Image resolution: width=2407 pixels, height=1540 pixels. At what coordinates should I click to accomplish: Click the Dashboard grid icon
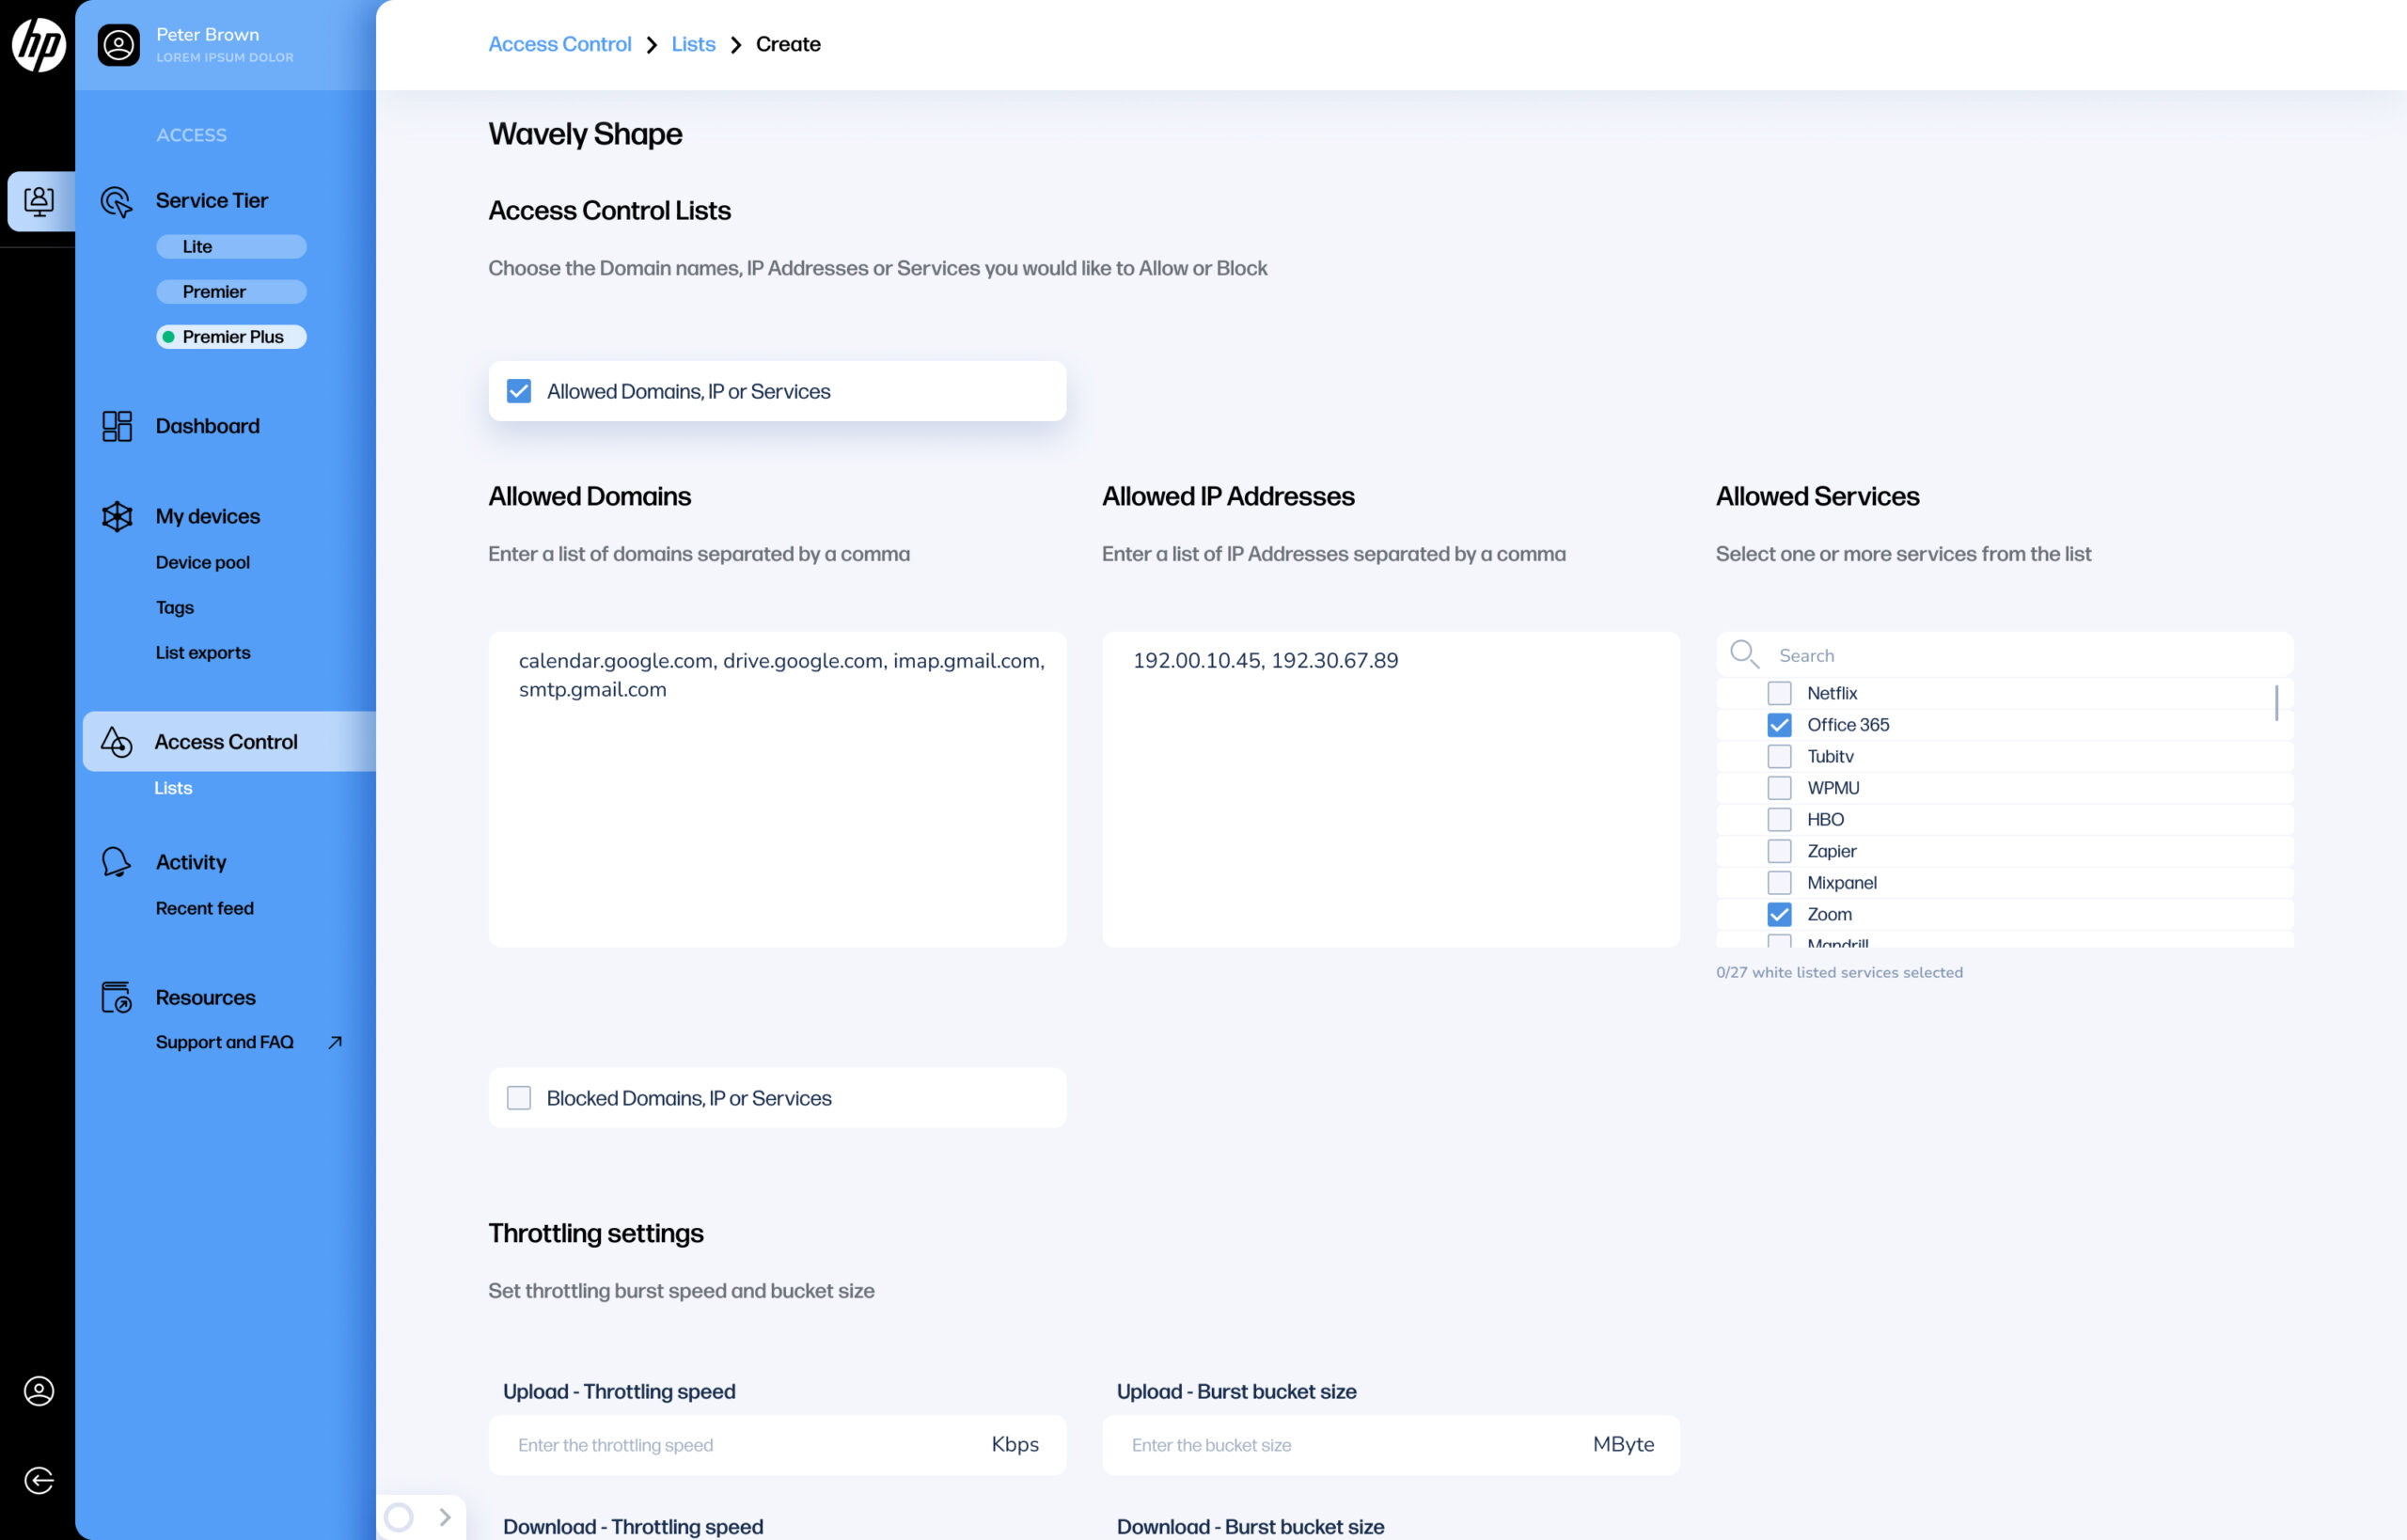pyautogui.click(x=116, y=426)
